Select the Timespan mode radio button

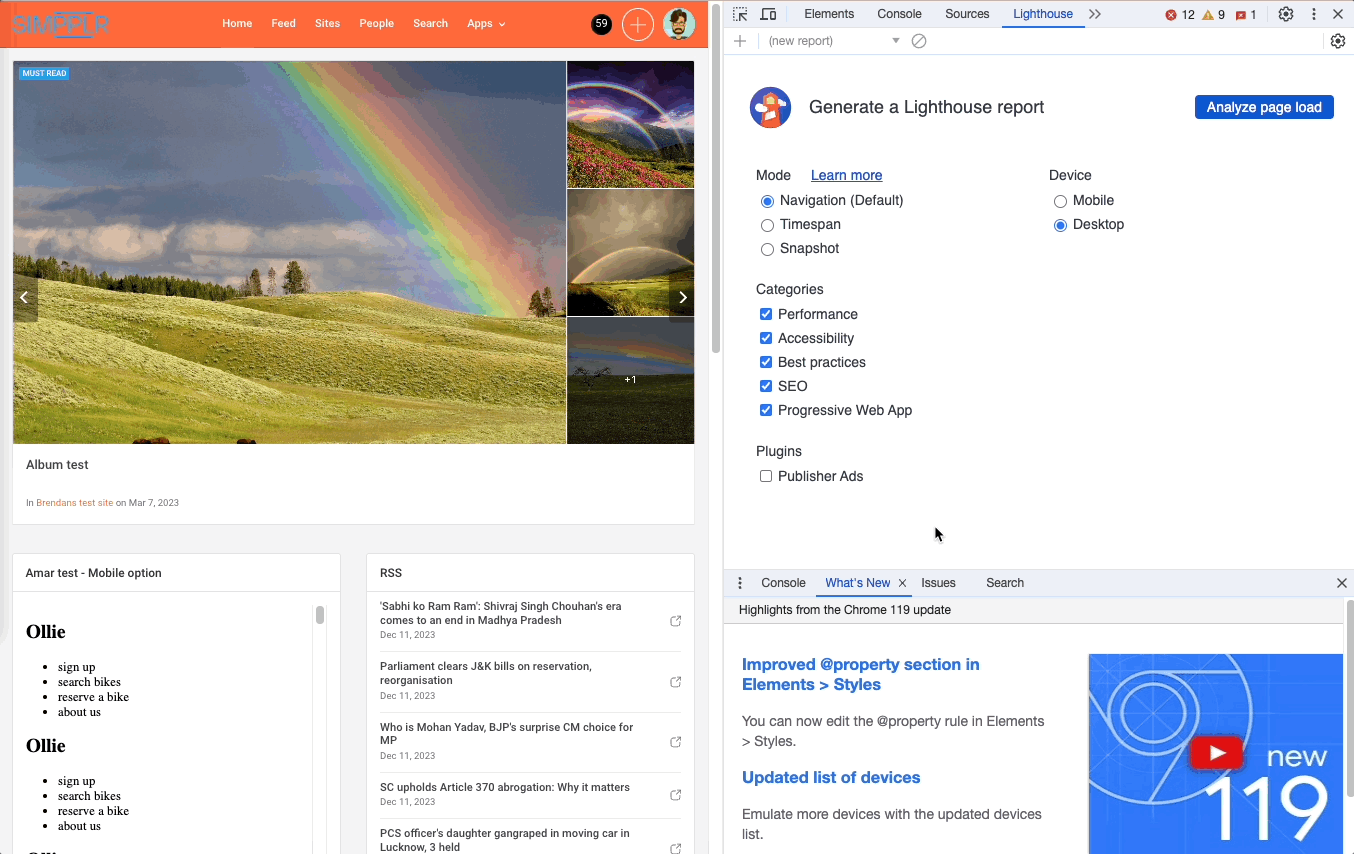pos(767,225)
